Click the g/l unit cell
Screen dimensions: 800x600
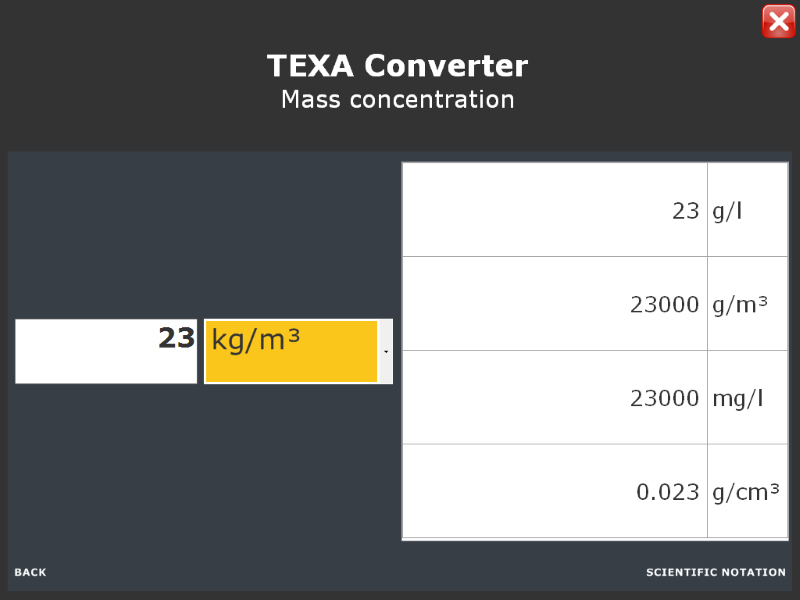(747, 210)
